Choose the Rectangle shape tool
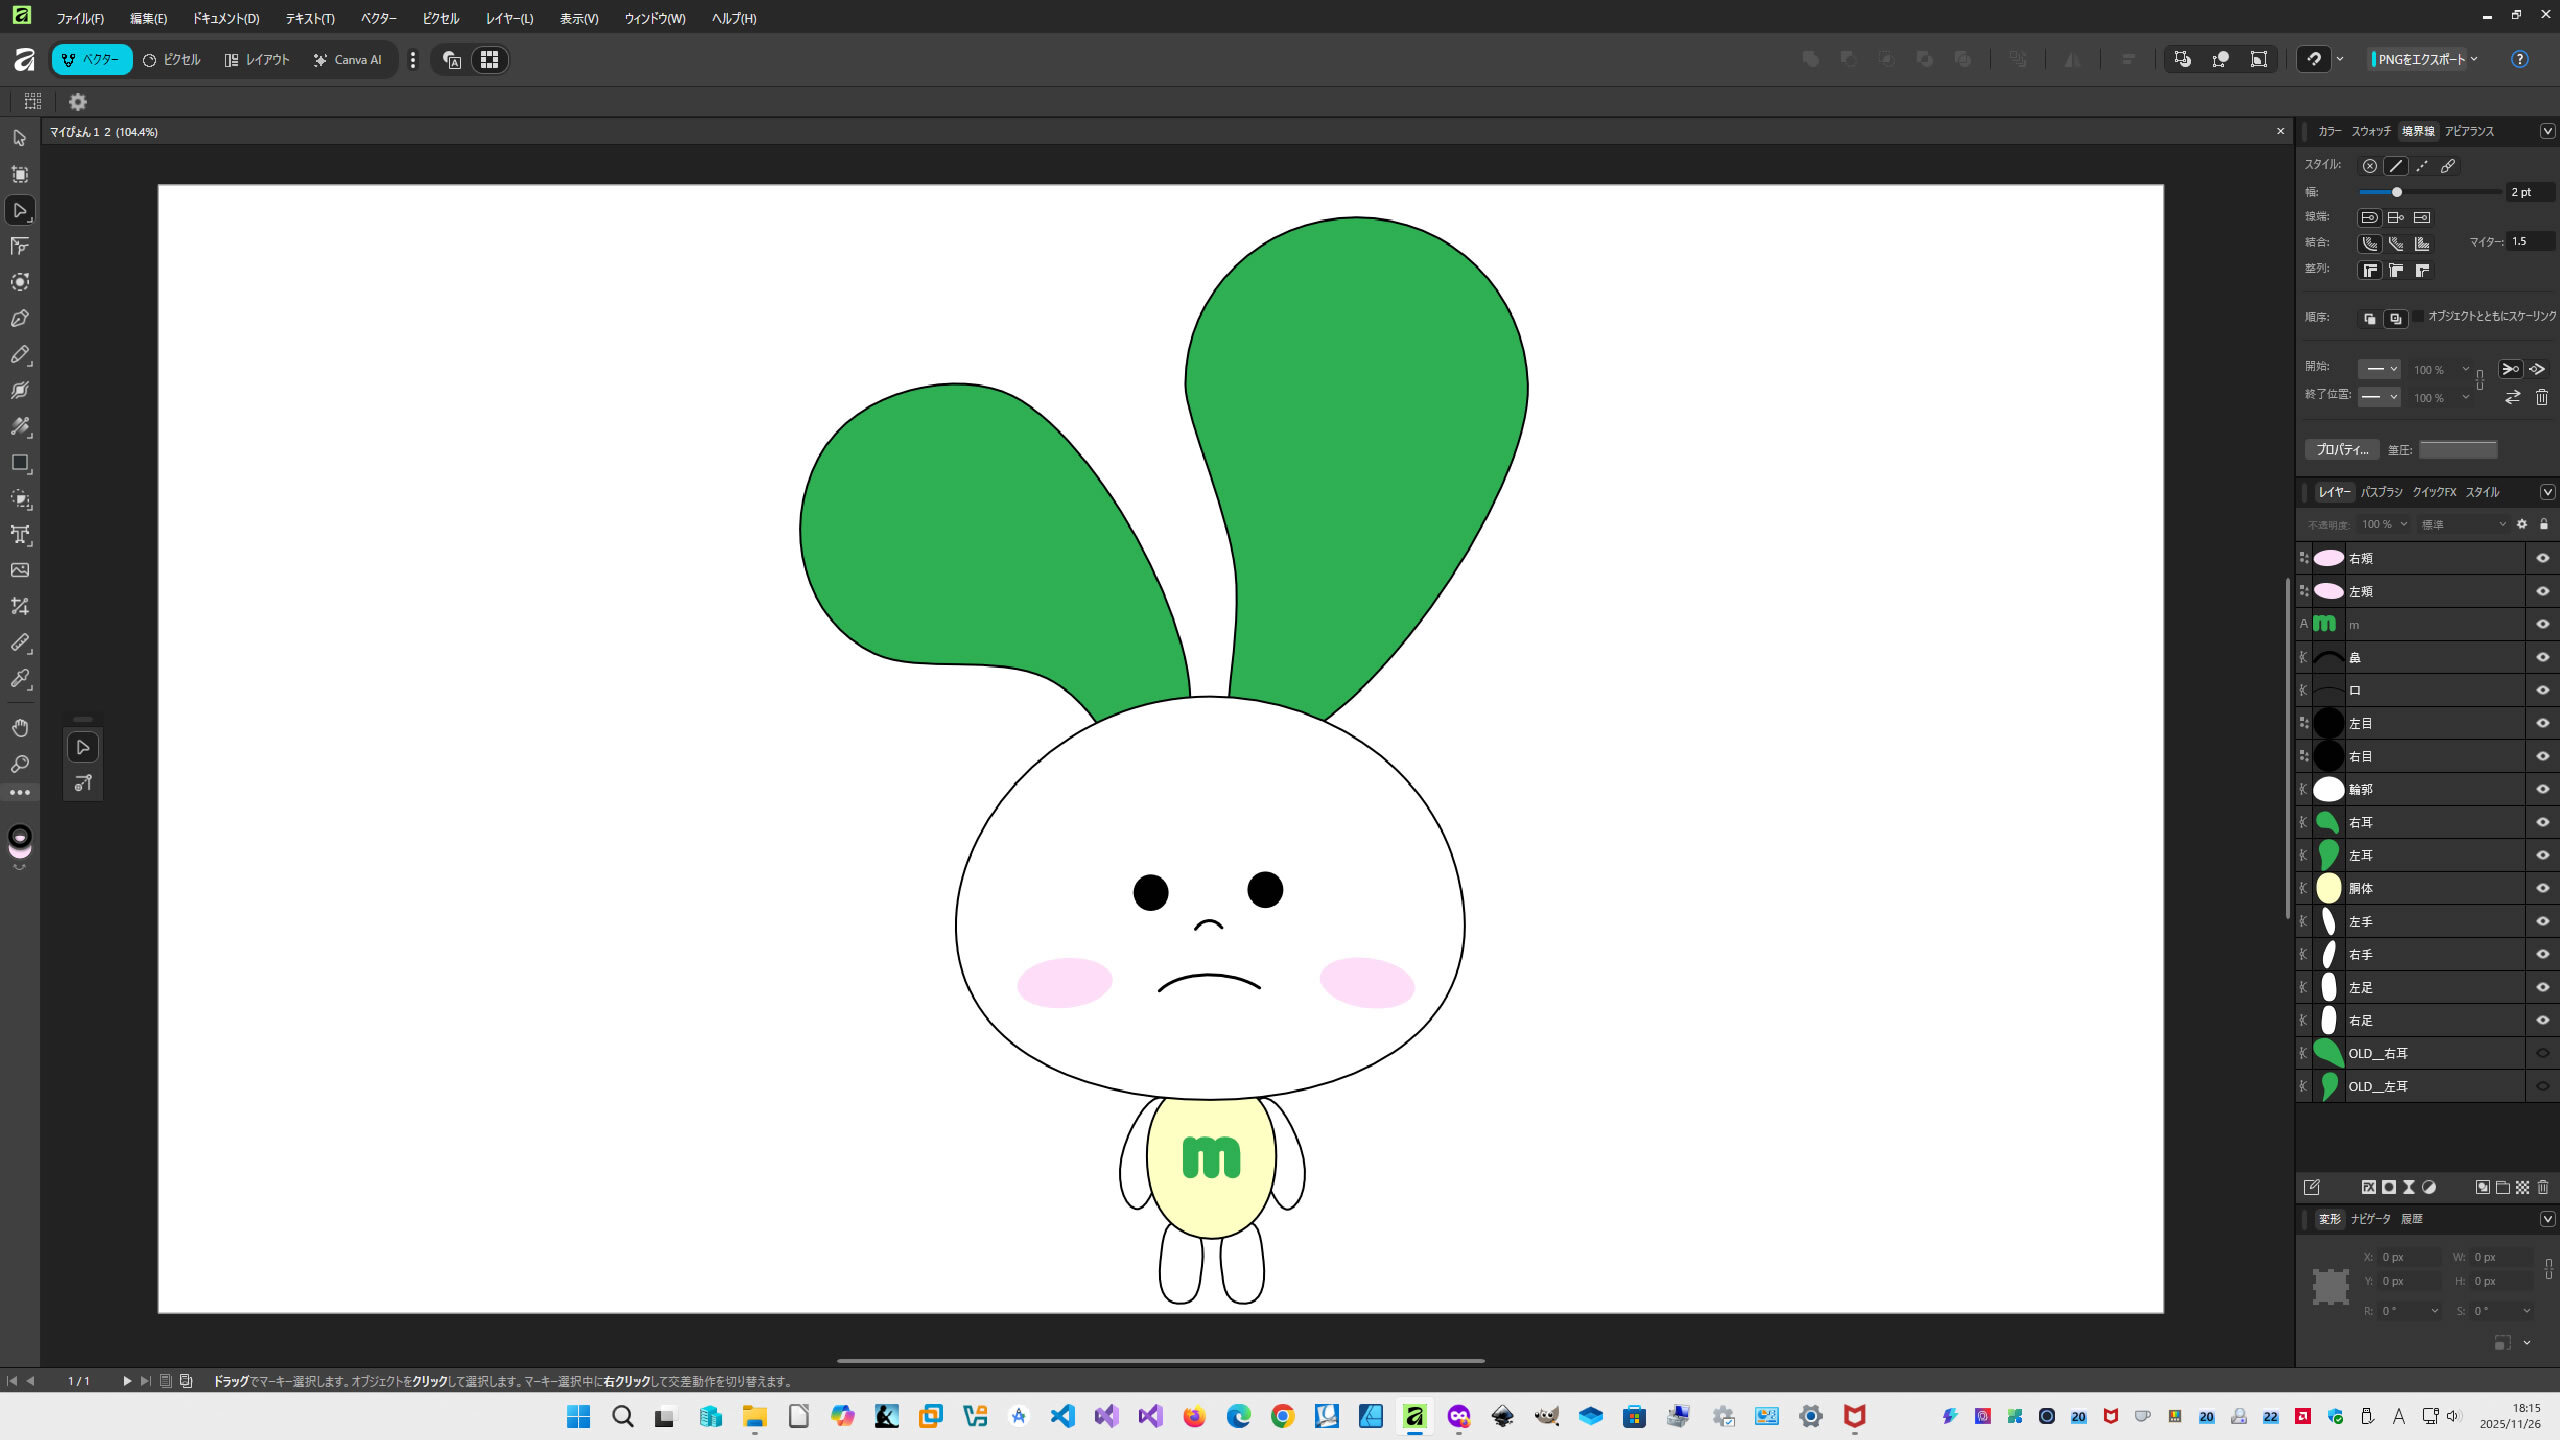Image resolution: width=2560 pixels, height=1440 pixels. click(x=20, y=463)
